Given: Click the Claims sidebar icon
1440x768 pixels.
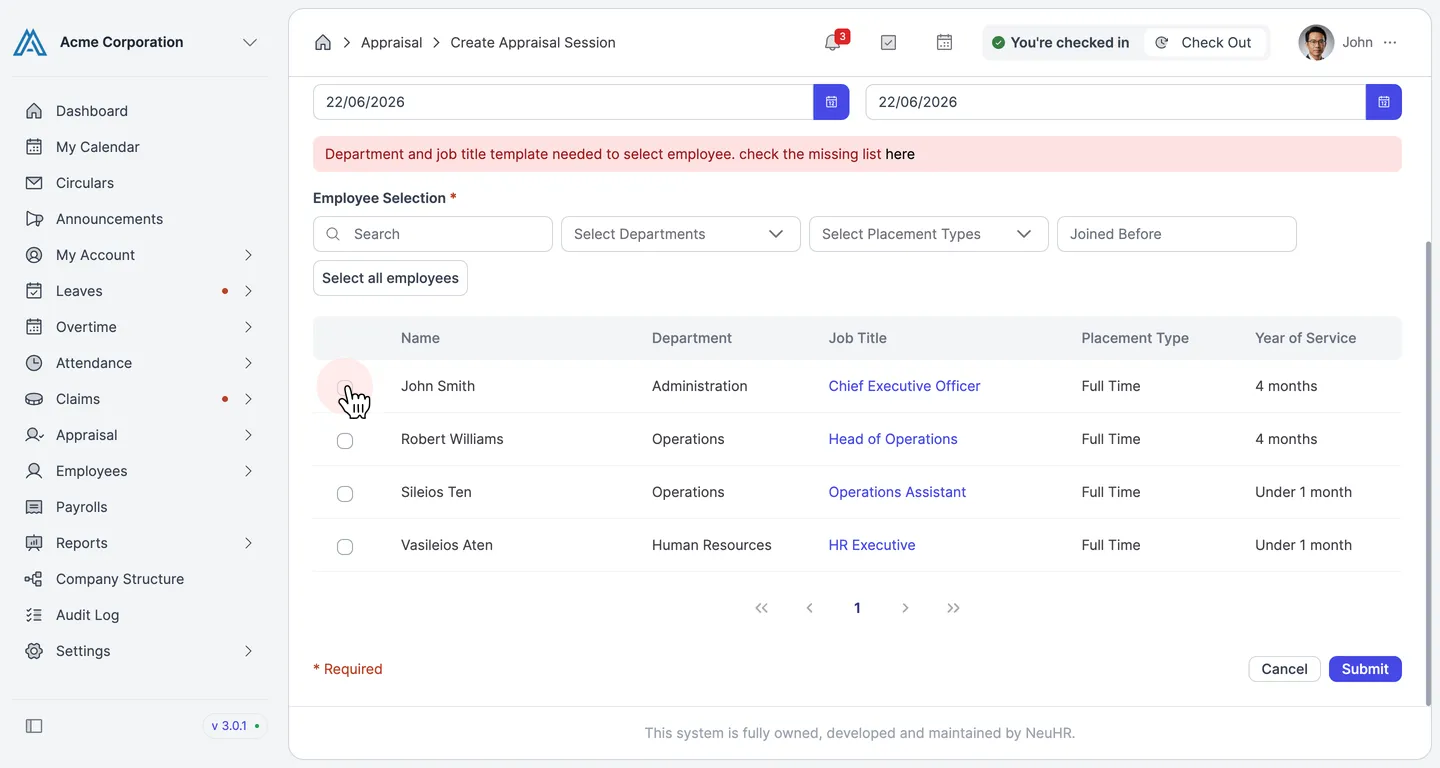Looking at the screenshot, I should click(x=34, y=399).
